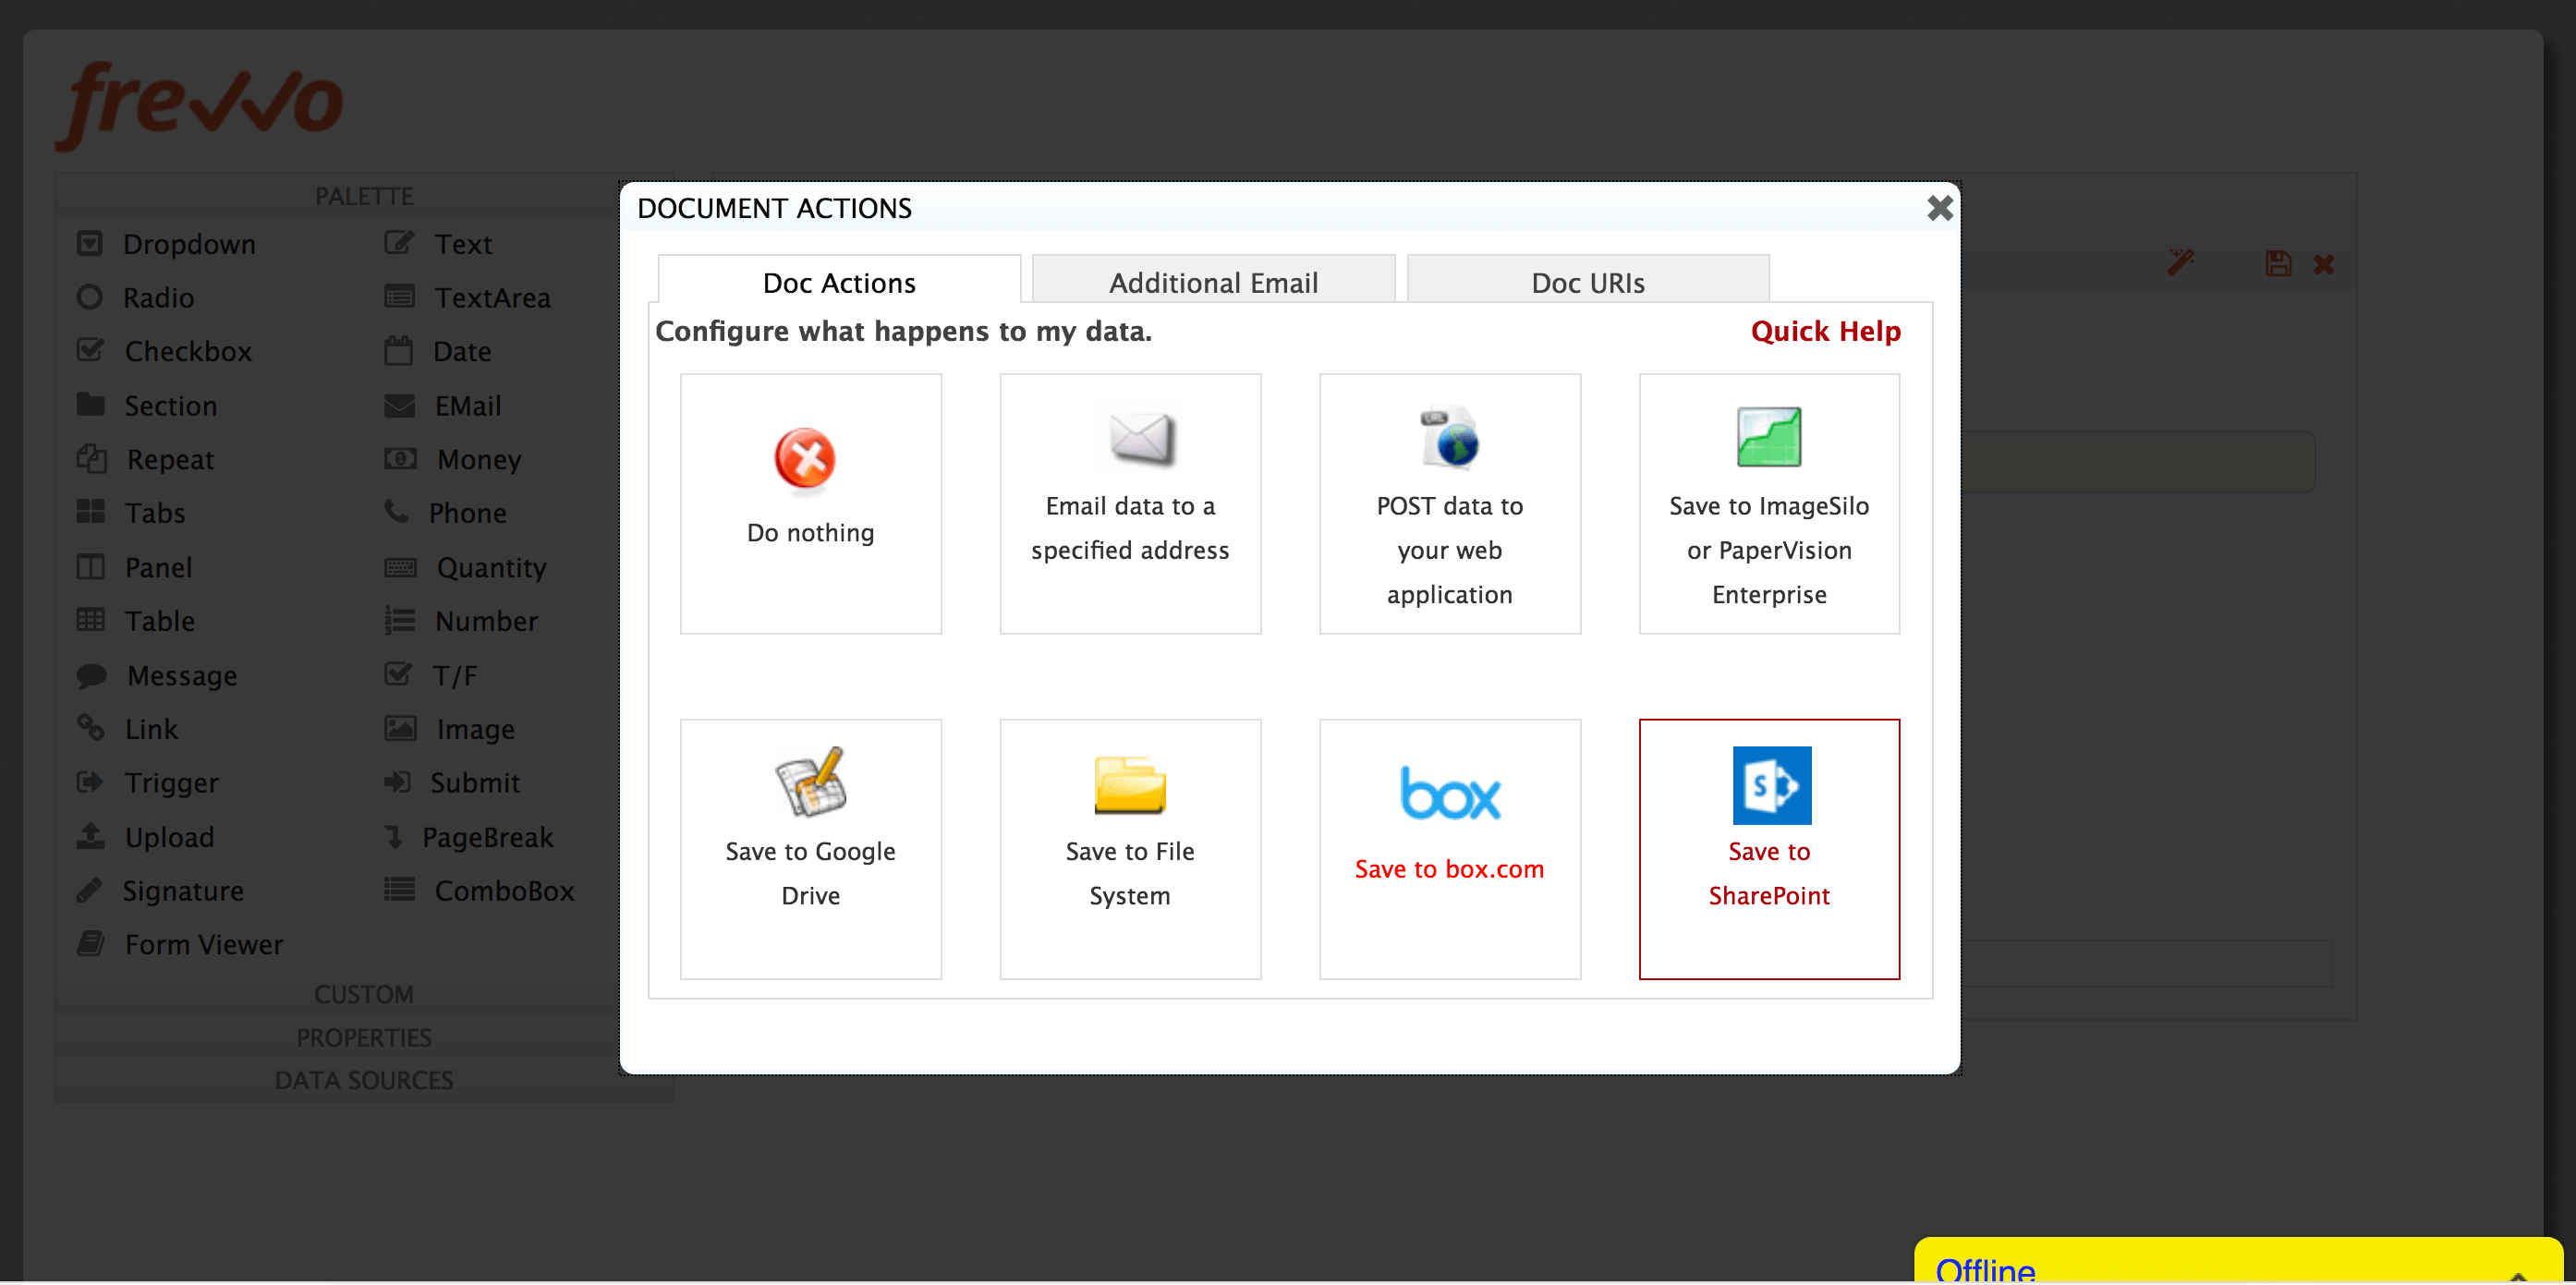Viewport: 2576px width, 1285px height.
Task: Select the Save to ImageSilo chart icon
Action: [1768, 437]
